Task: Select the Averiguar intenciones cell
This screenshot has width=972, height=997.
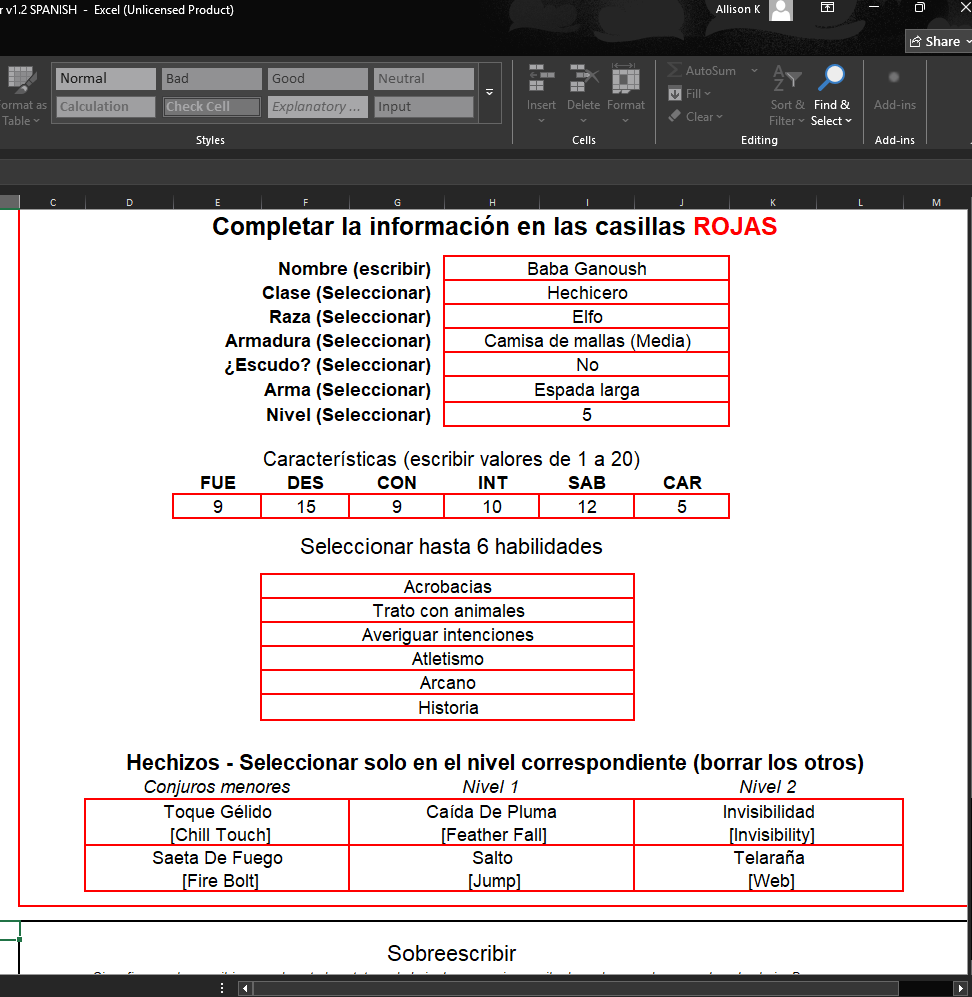Action: pyautogui.click(x=448, y=635)
